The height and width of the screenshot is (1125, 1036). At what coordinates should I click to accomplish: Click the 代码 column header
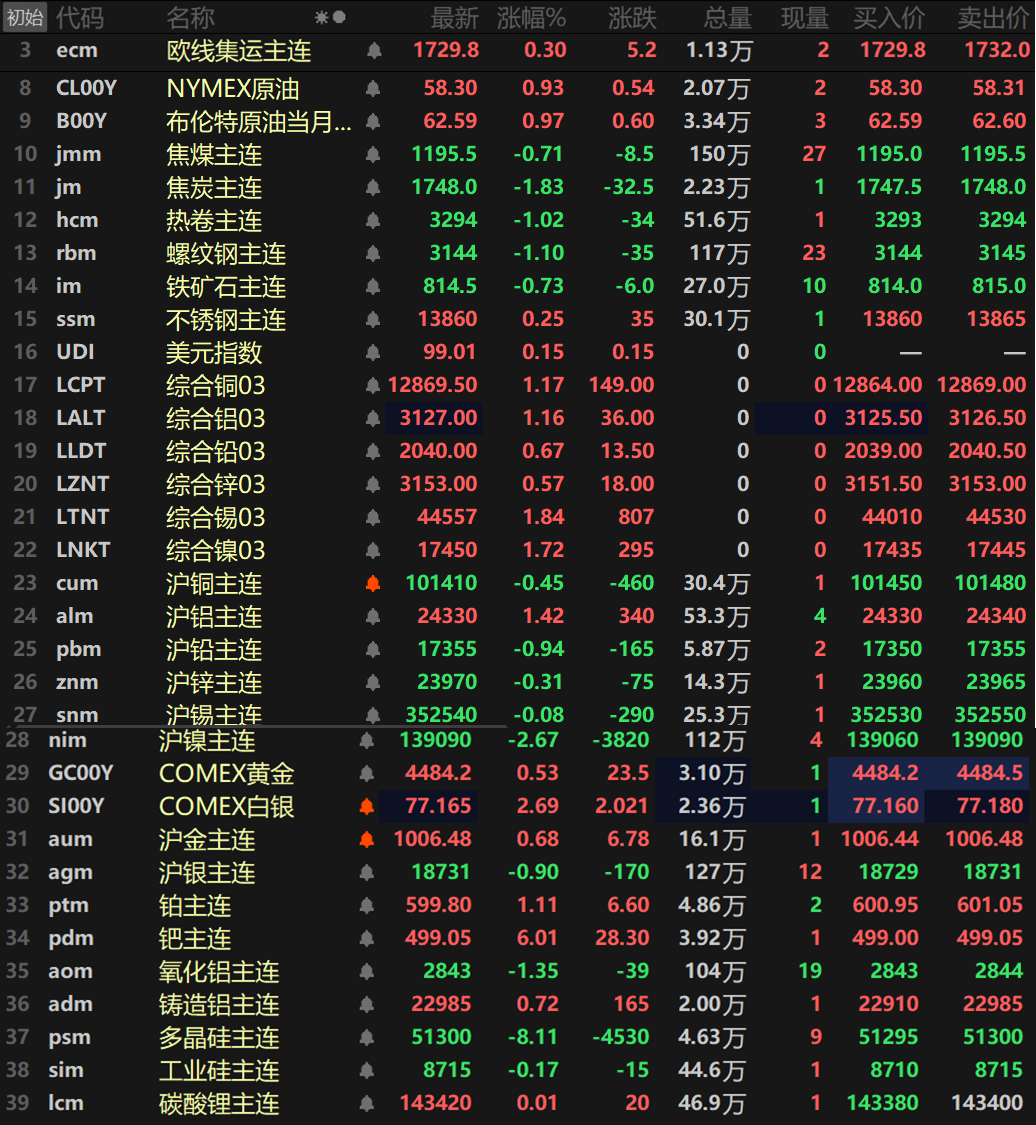click(79, 17)
